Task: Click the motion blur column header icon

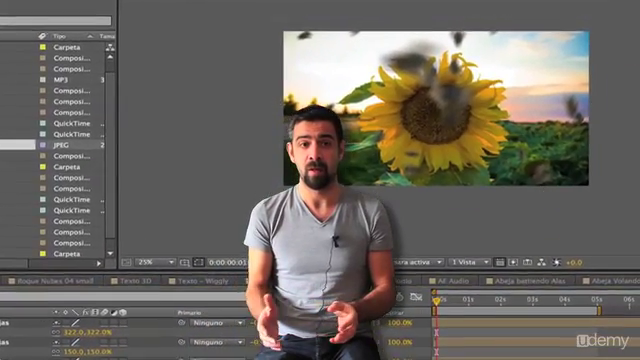Action: [x=104, y=313]
